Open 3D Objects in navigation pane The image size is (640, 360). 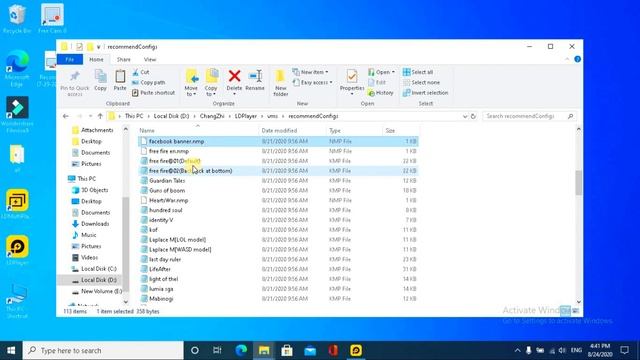point(94,190)
